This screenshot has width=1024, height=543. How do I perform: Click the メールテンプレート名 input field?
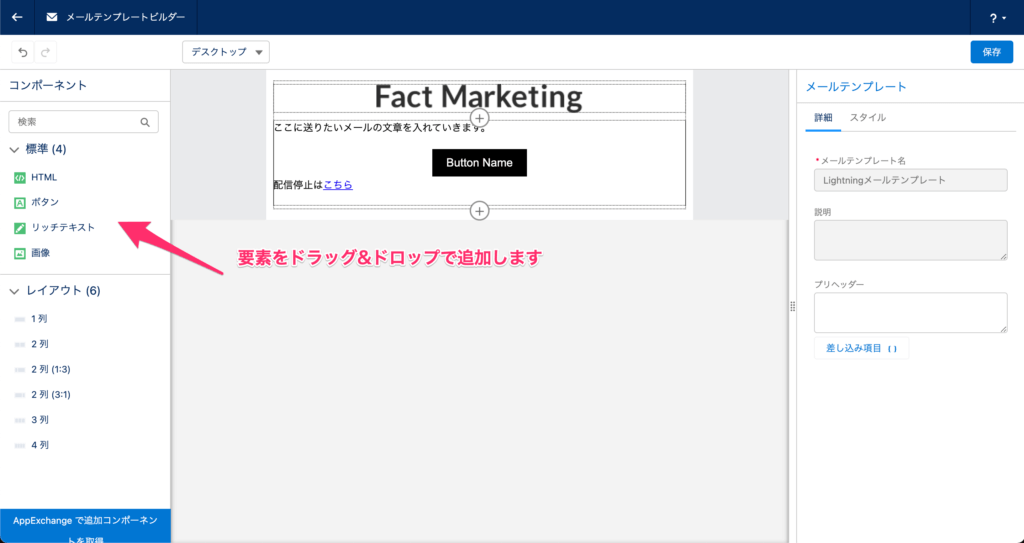(x=910, y=180)
